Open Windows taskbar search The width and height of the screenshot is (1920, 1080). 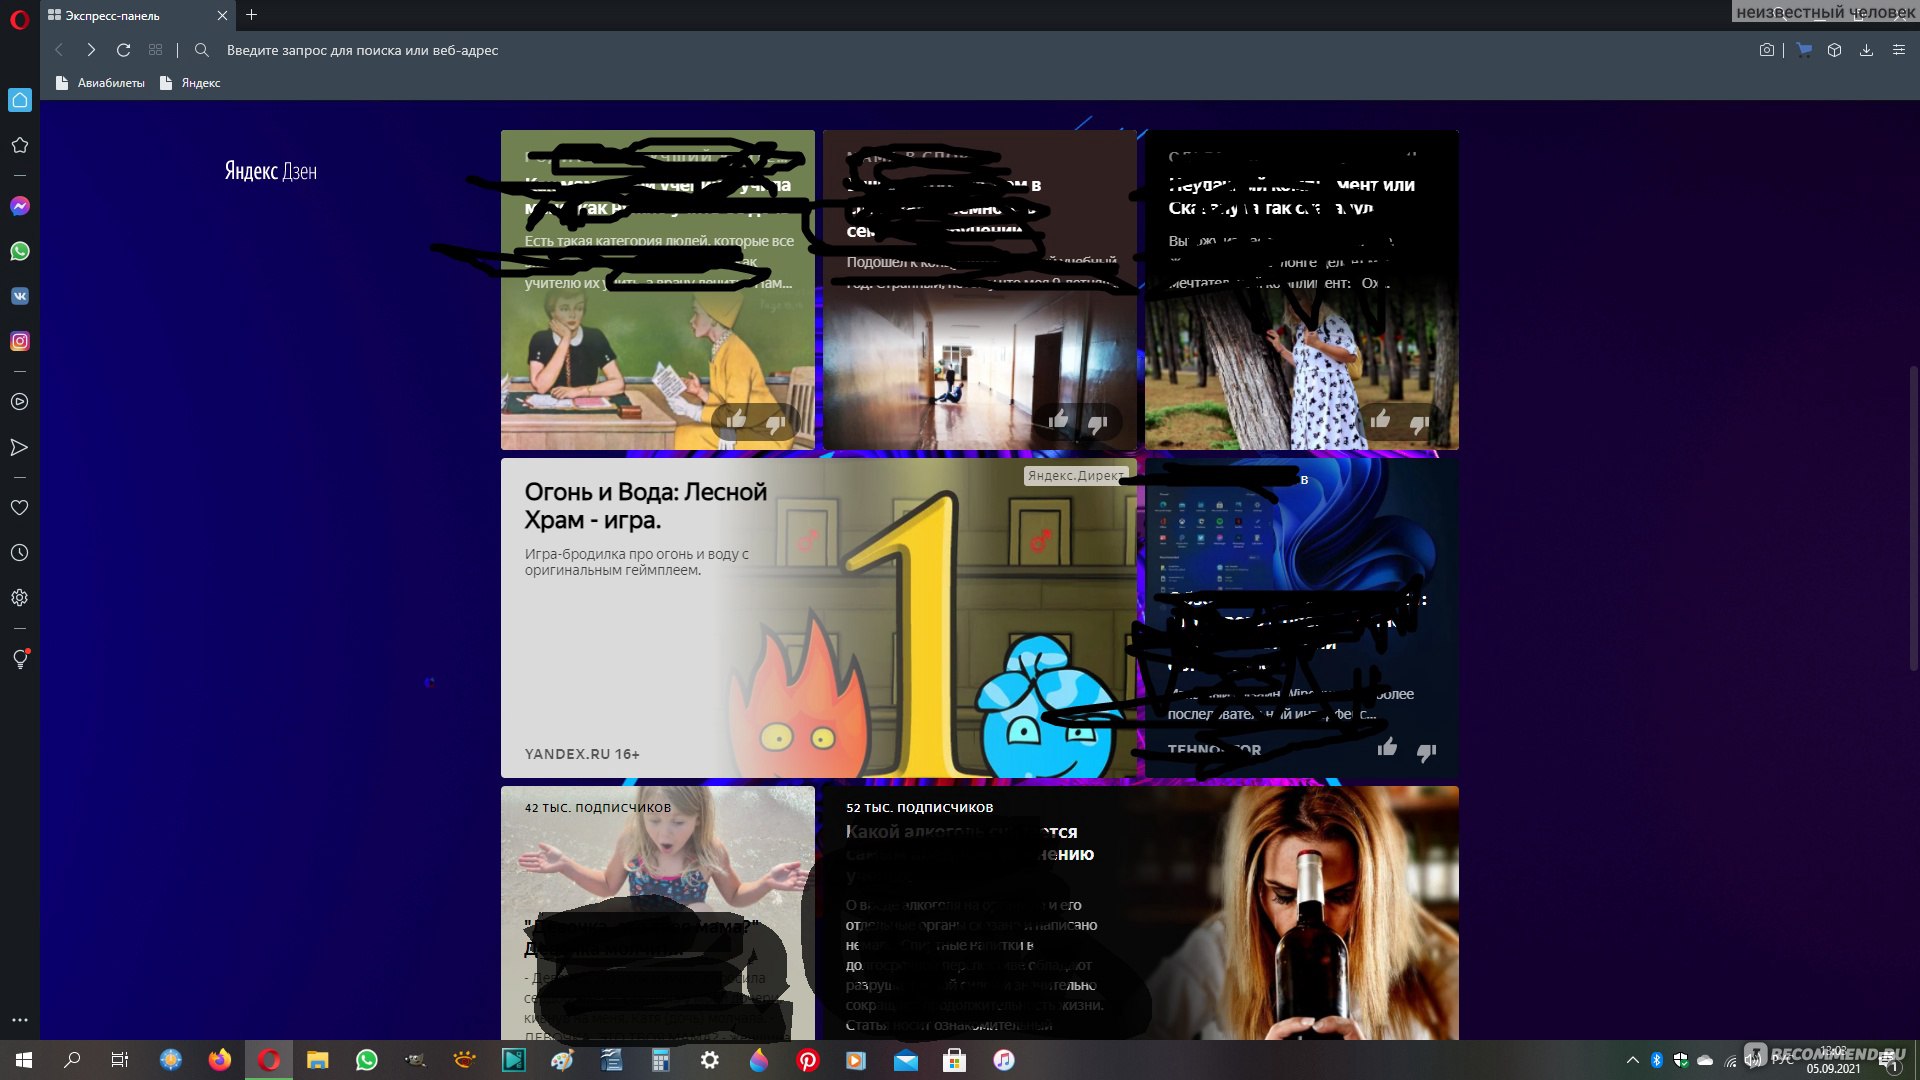click(x=72, y=1060)
